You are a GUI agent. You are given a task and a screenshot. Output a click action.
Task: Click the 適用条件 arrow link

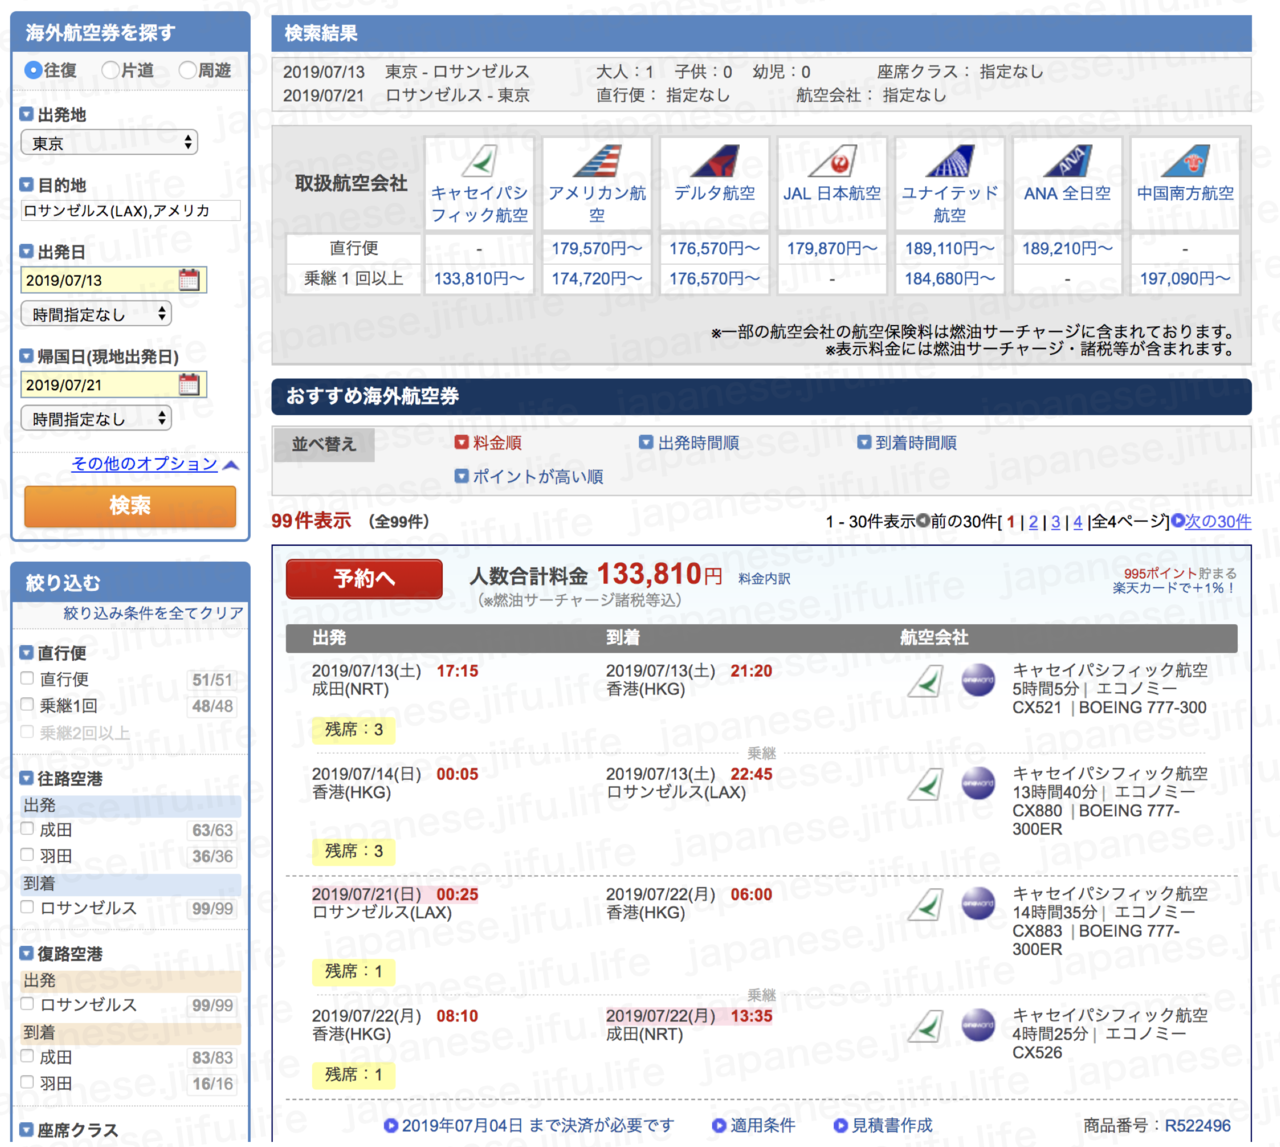[x=753, y=1125]
